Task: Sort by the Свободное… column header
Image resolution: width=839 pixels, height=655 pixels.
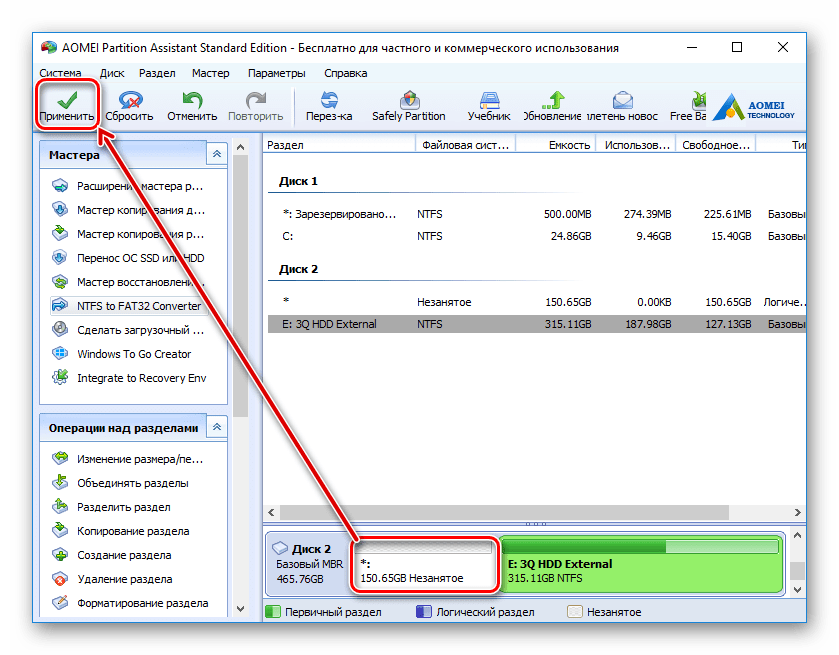Action: coord(716,145)
